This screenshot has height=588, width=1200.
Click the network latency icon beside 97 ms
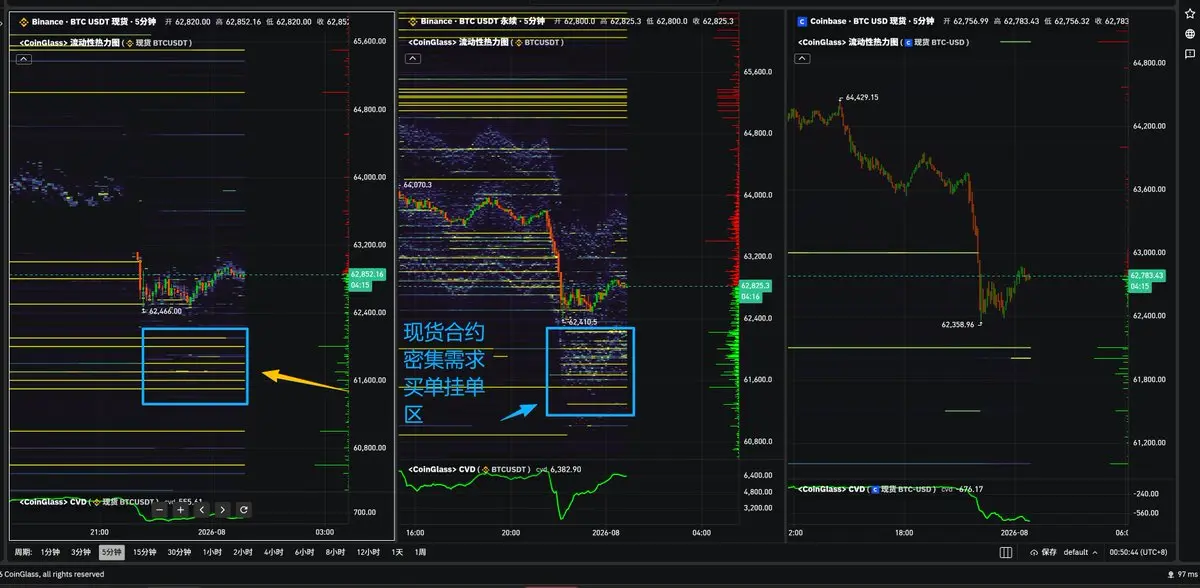tap(1170, 575)
